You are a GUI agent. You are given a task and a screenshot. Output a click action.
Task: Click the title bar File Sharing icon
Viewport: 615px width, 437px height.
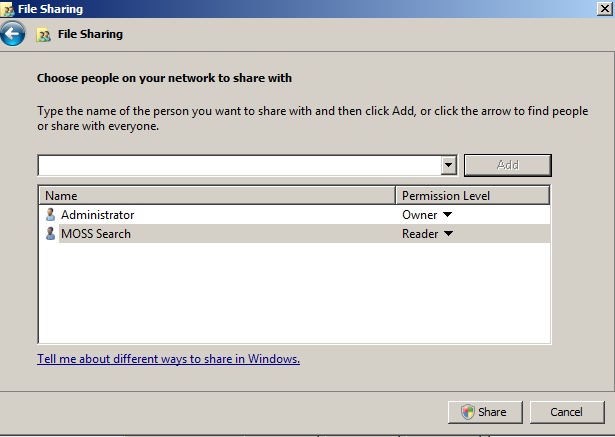click(8, 9)
